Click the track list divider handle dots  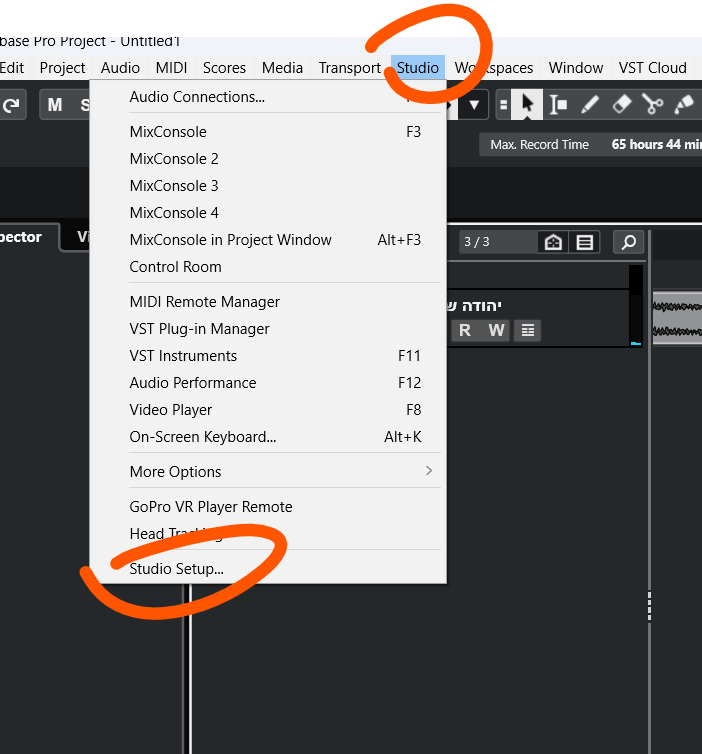tap(649, 606)
